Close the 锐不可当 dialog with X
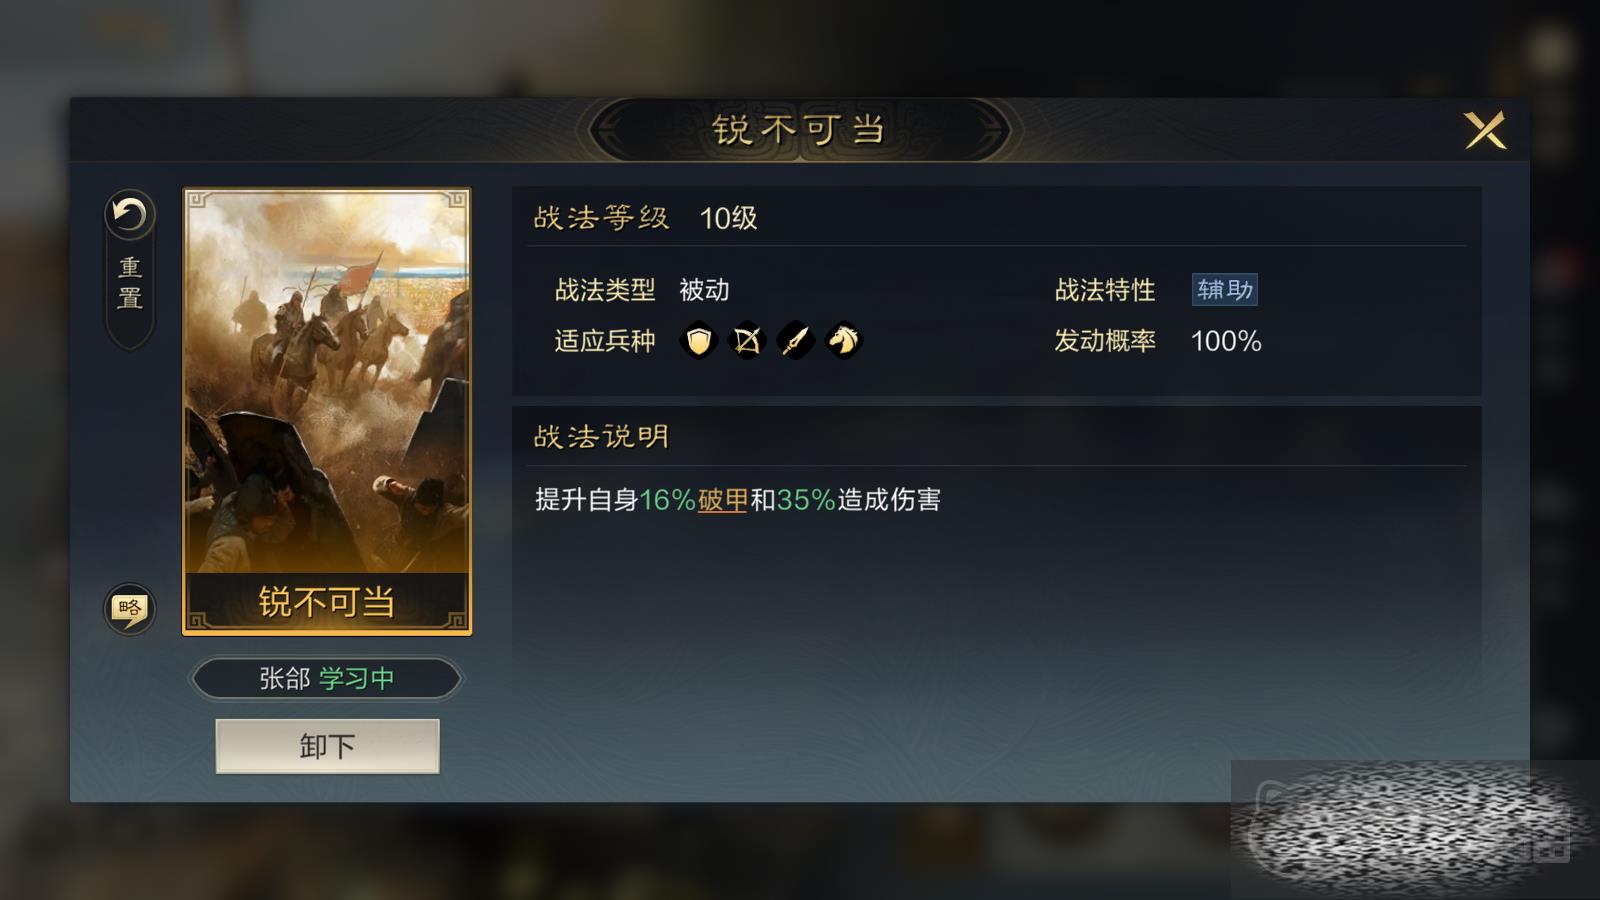The image size is (1600, 900). point(1485,130)
